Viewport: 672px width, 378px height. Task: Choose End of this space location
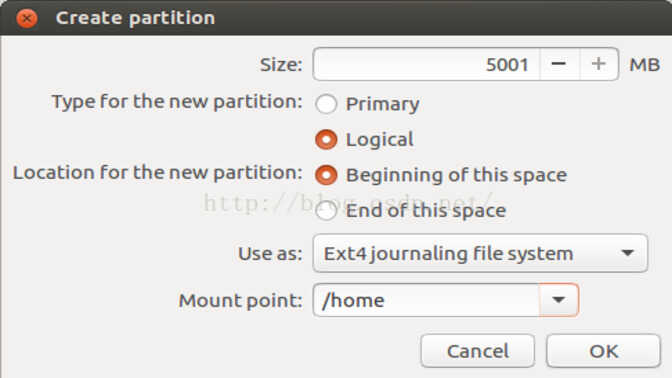pos(326,210)
